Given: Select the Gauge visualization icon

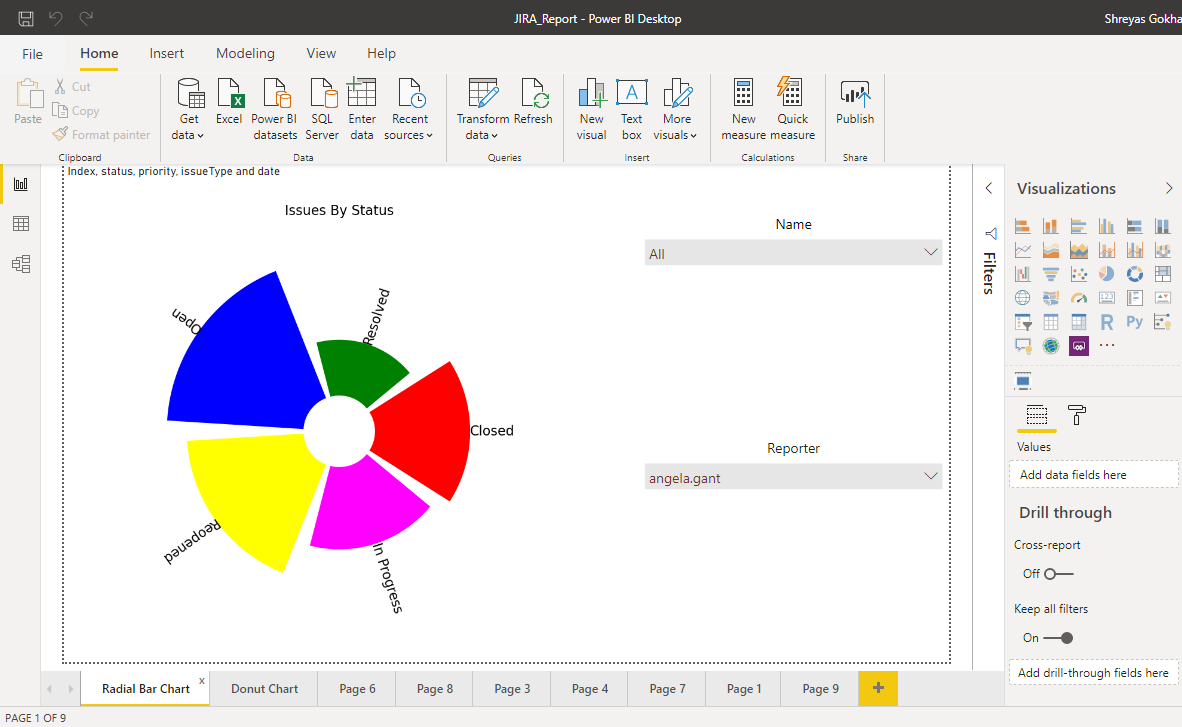Looking at the screenshot, I should (x=1080, y=298).
